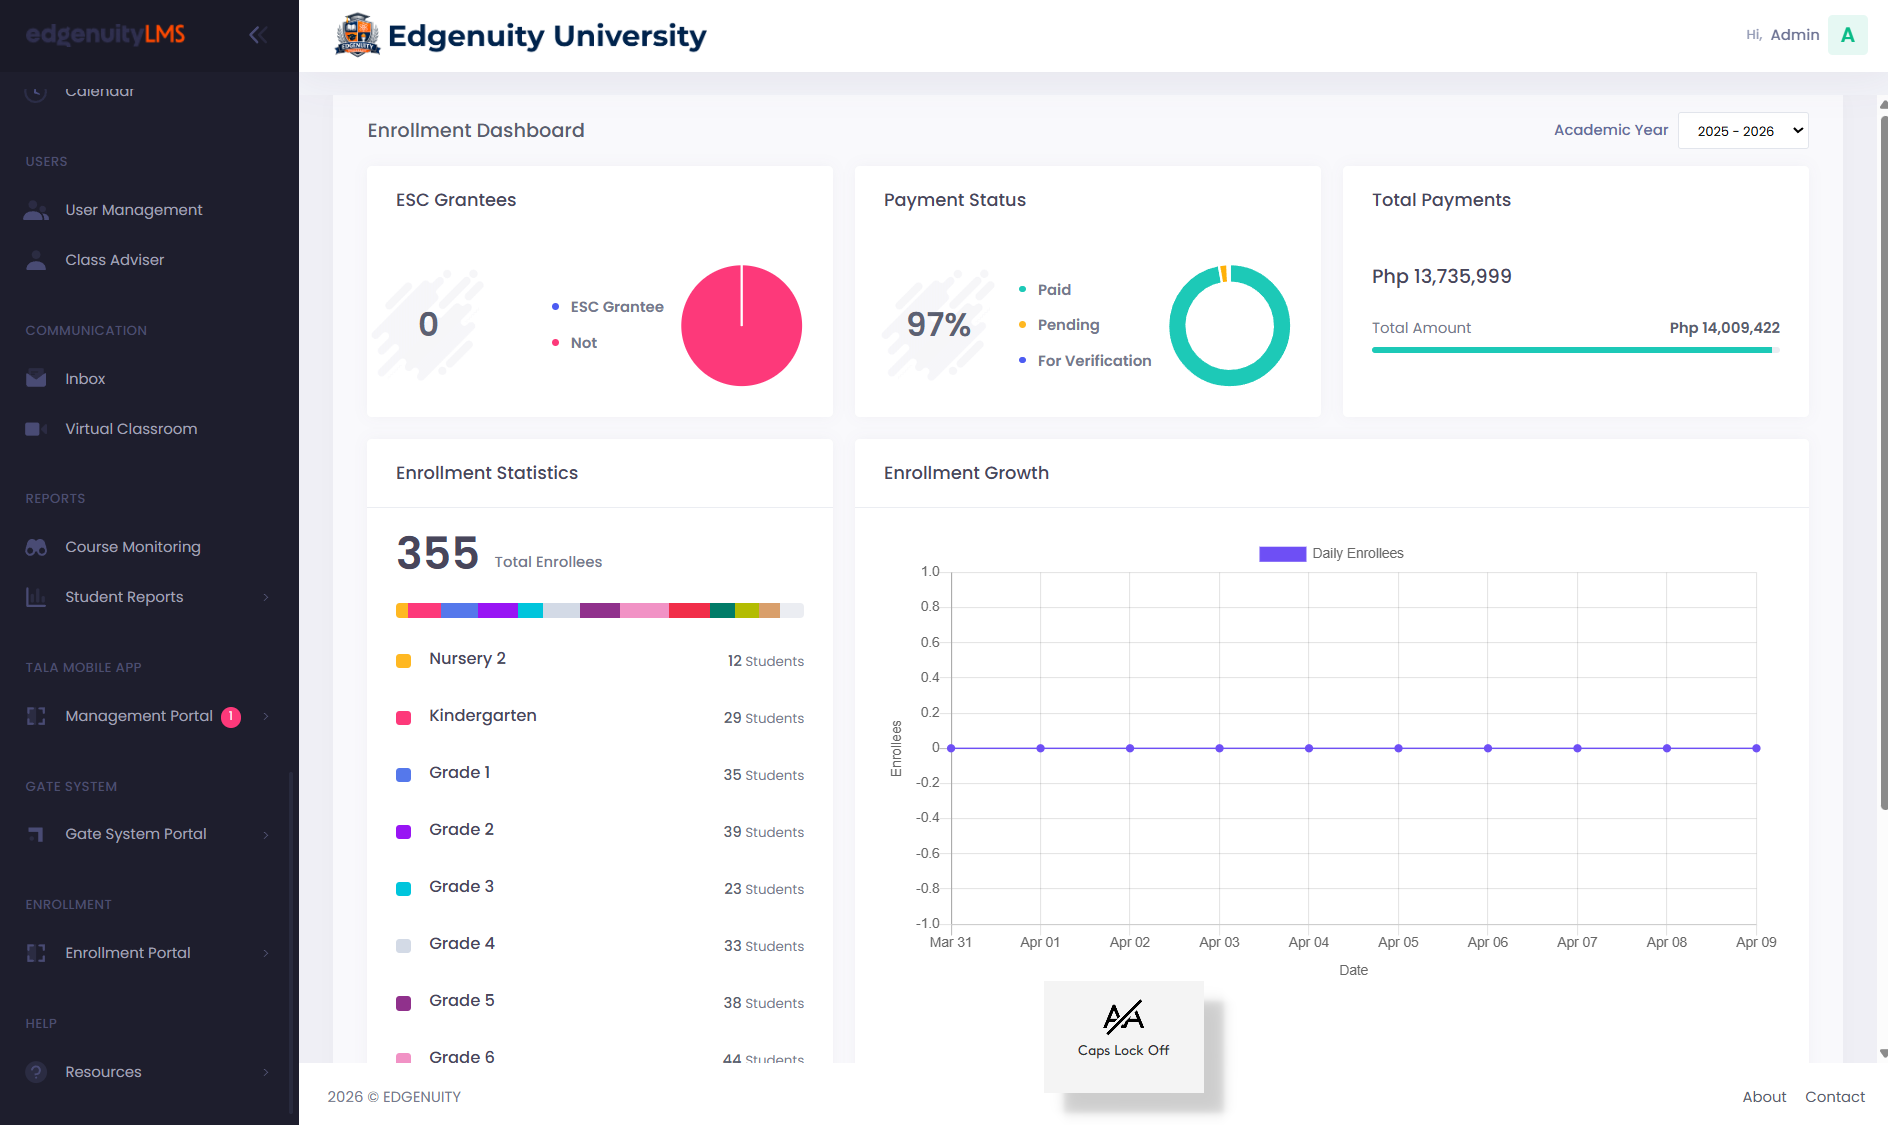Open the Academic Year dropdown
This screenshot has width=1888, height=1125.
(1743, 130)
